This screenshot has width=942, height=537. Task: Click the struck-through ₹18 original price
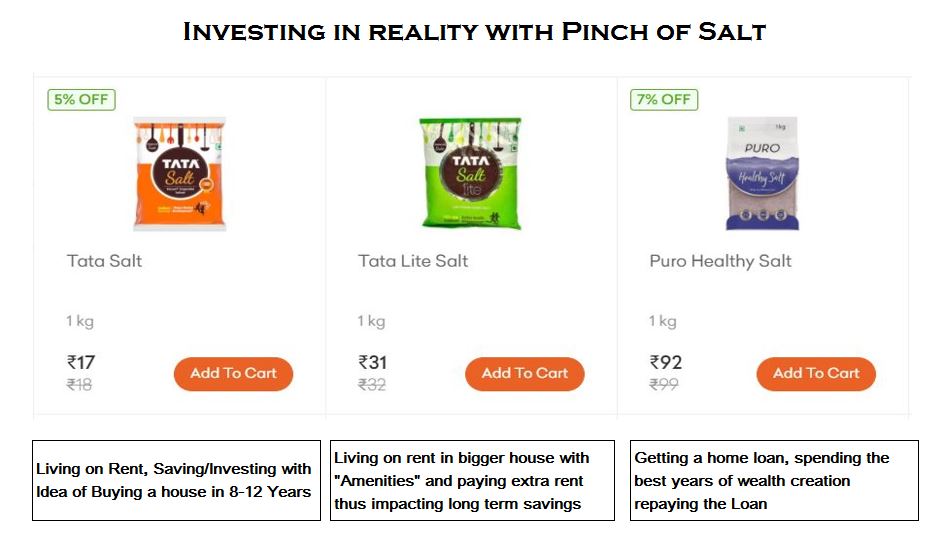[x=80, y=384]
